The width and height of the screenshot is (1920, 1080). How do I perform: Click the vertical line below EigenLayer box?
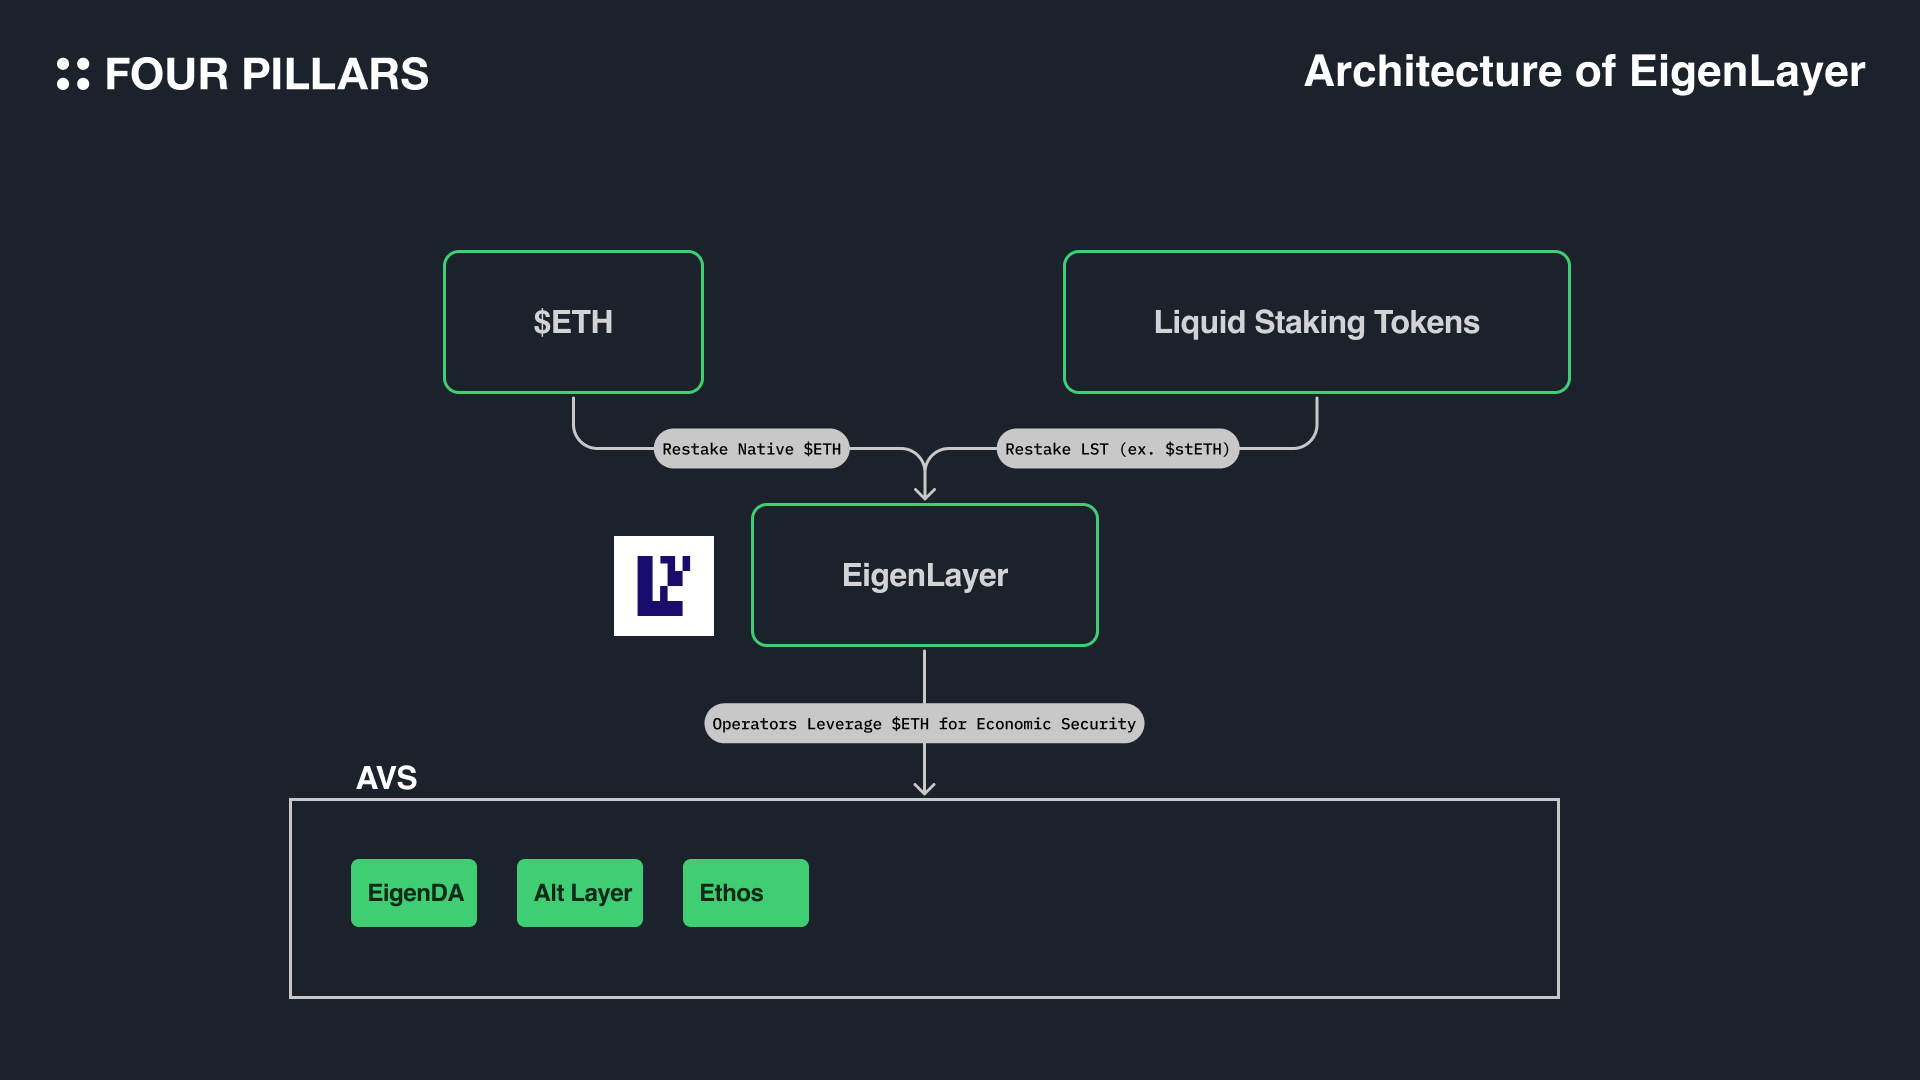(924, 676)
